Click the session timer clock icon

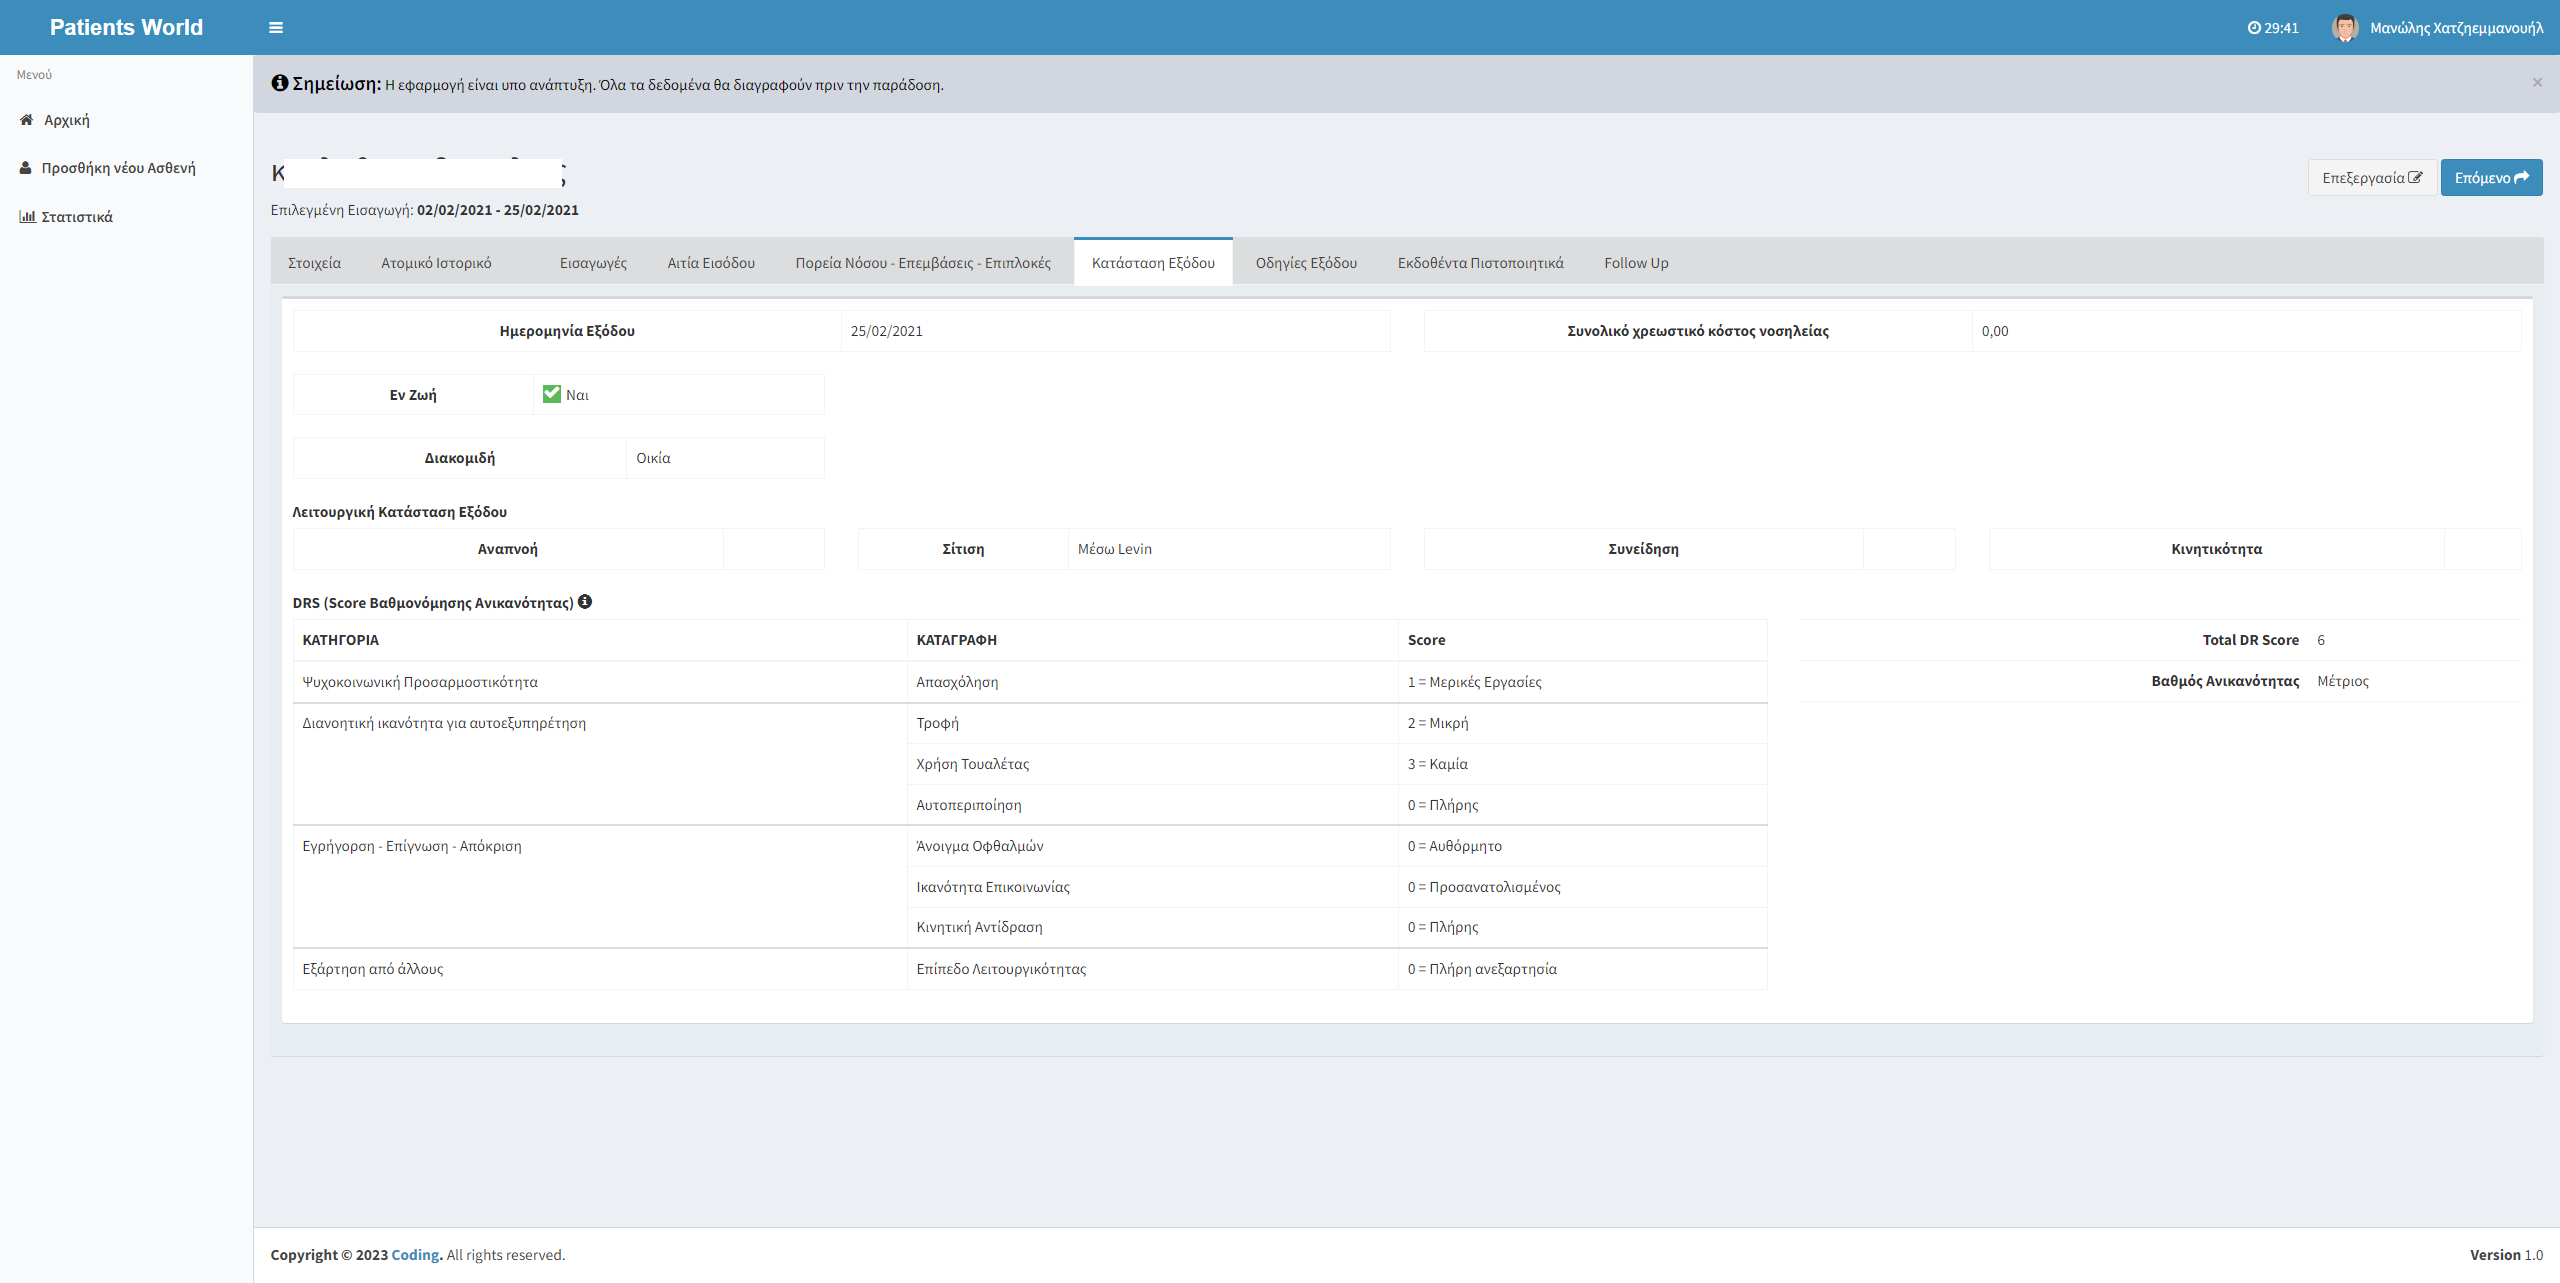pos(2254,28)
